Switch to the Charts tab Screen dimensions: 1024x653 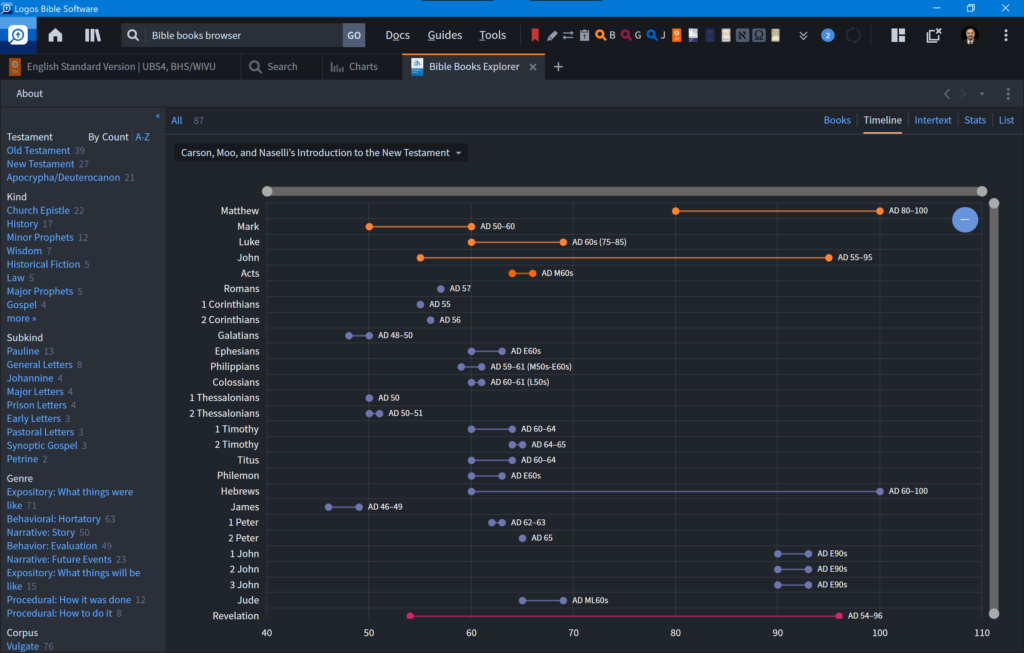[363, 67]
